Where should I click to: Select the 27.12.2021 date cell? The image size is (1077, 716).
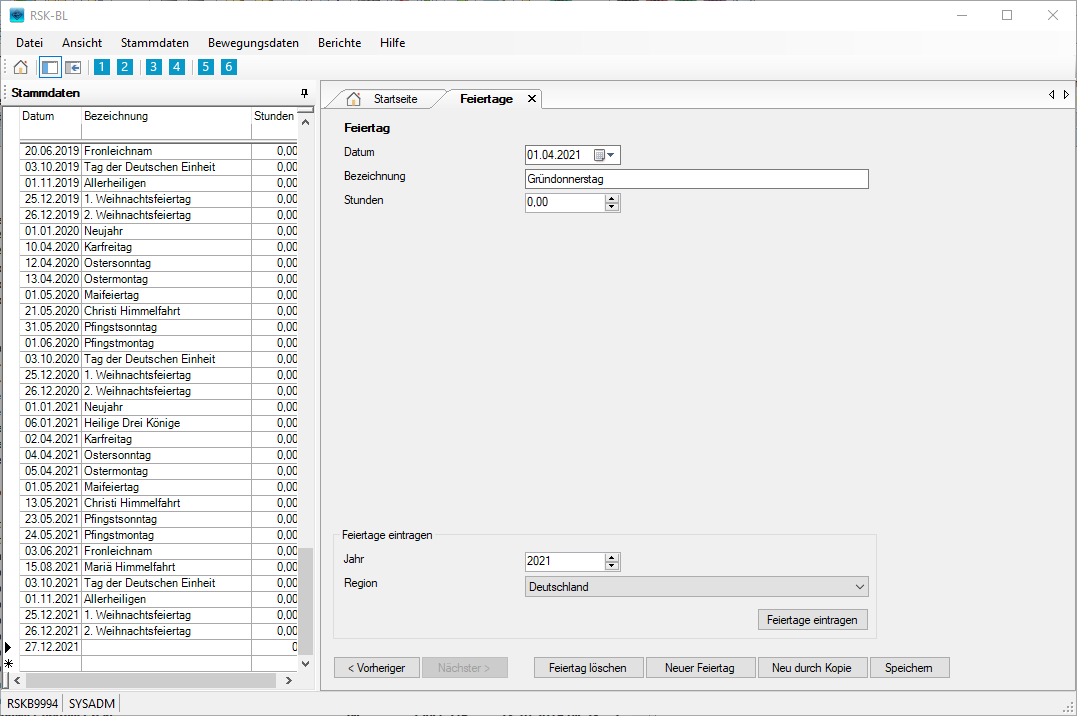tap(52, 647)
